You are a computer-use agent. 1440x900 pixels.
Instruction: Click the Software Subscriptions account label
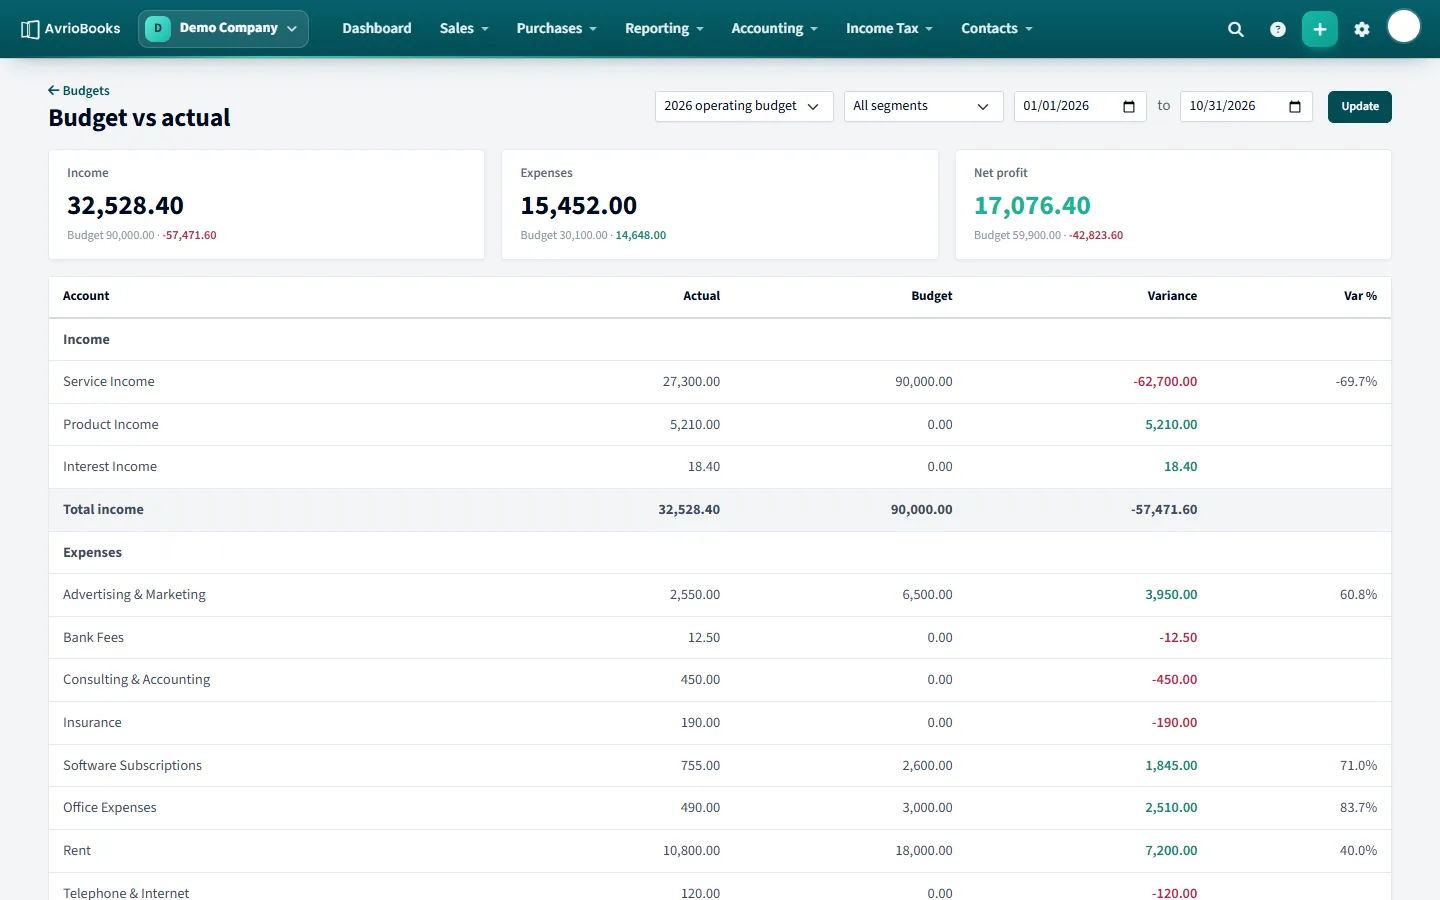tap(132, 766)
